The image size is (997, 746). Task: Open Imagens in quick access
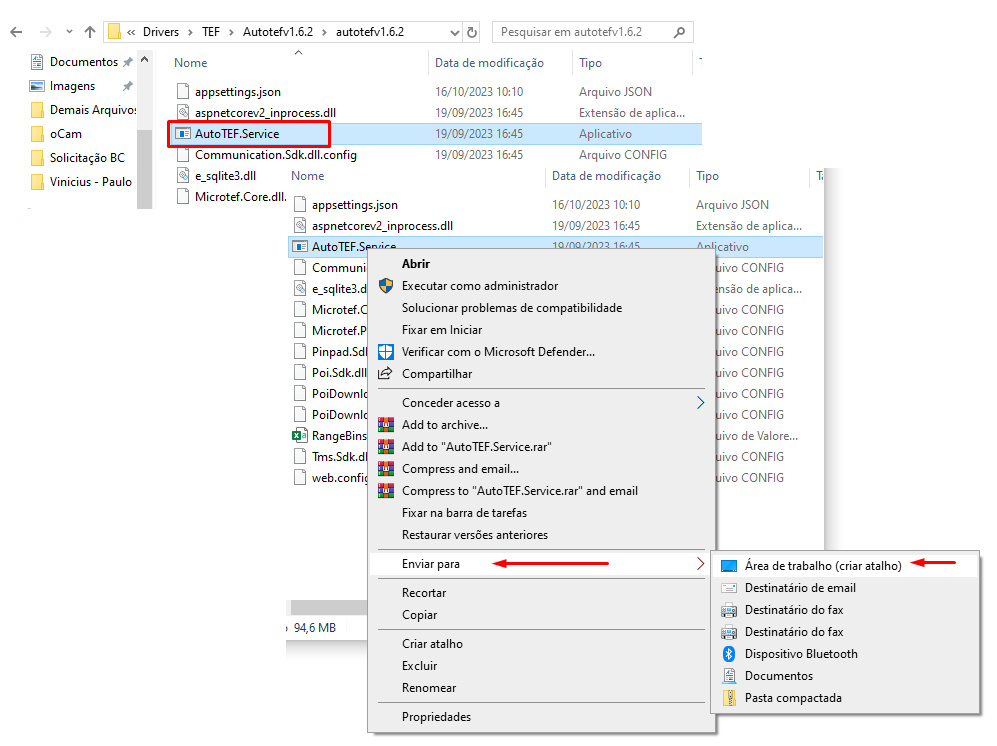click(72, 86)
